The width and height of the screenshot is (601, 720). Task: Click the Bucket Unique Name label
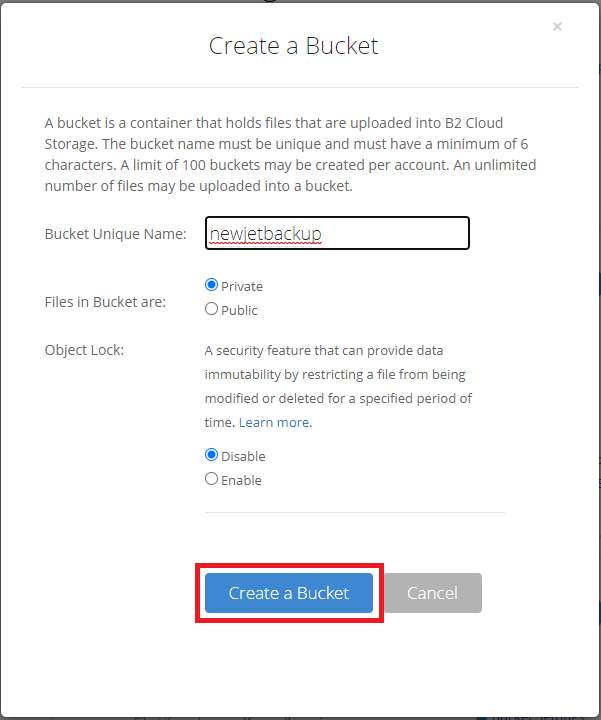point(115,234)
